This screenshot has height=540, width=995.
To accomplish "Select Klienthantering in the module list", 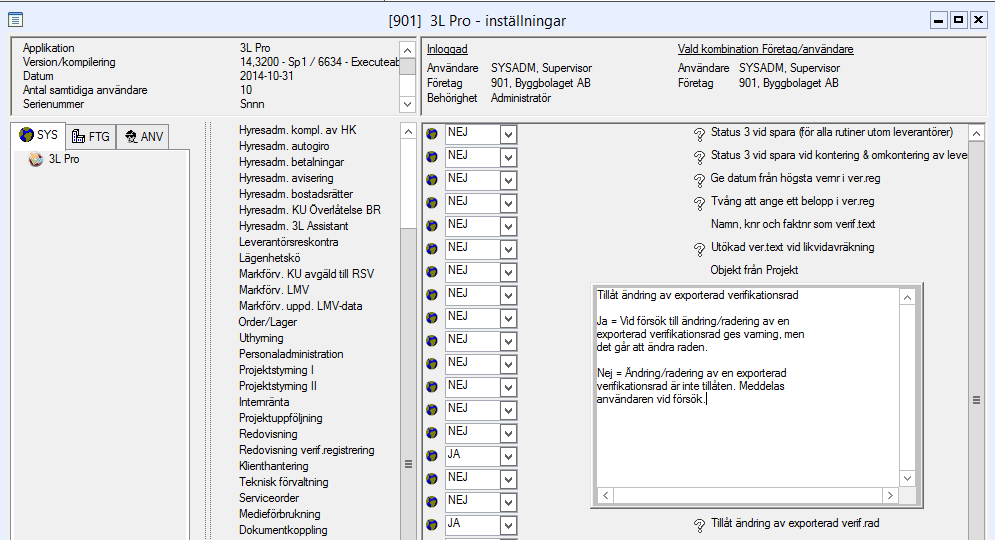I will pyautogui.click(x=273, y=466).
